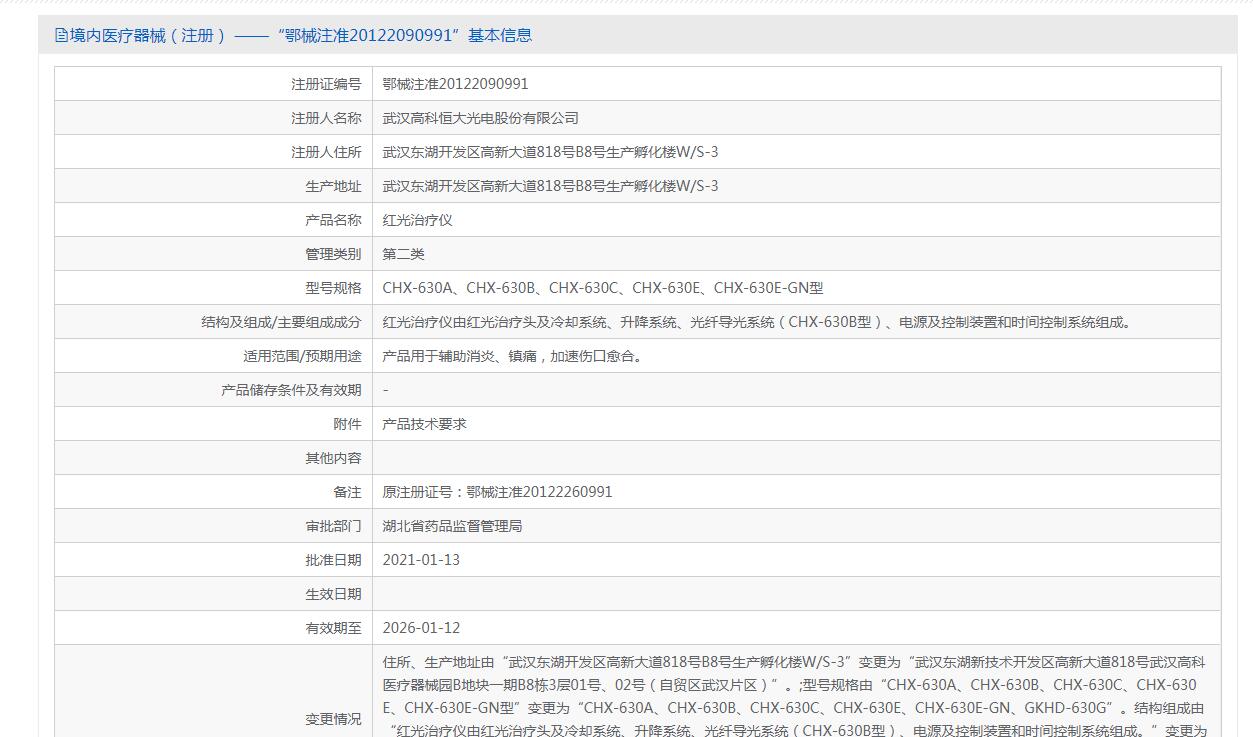
Task: Click the document icon beside the page heading
Action: click(61, 36)
